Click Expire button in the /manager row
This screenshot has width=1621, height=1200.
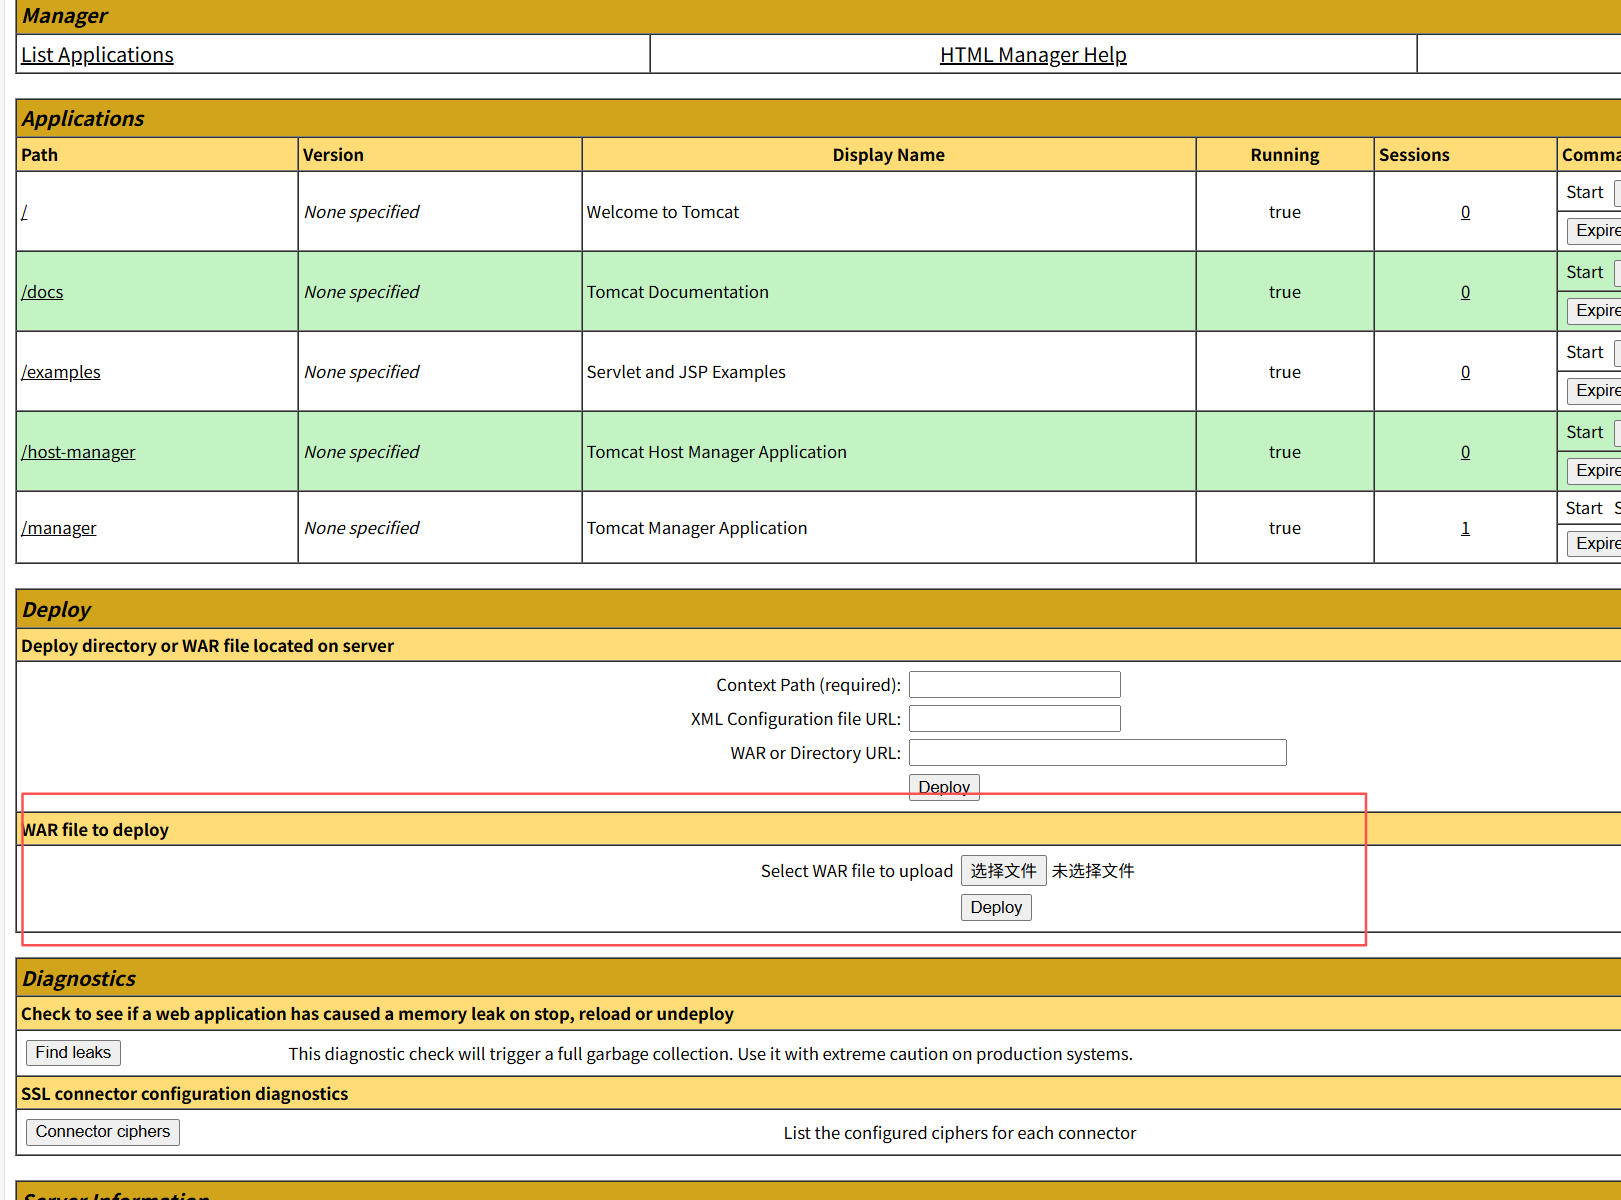click(x=1595, y=544)
